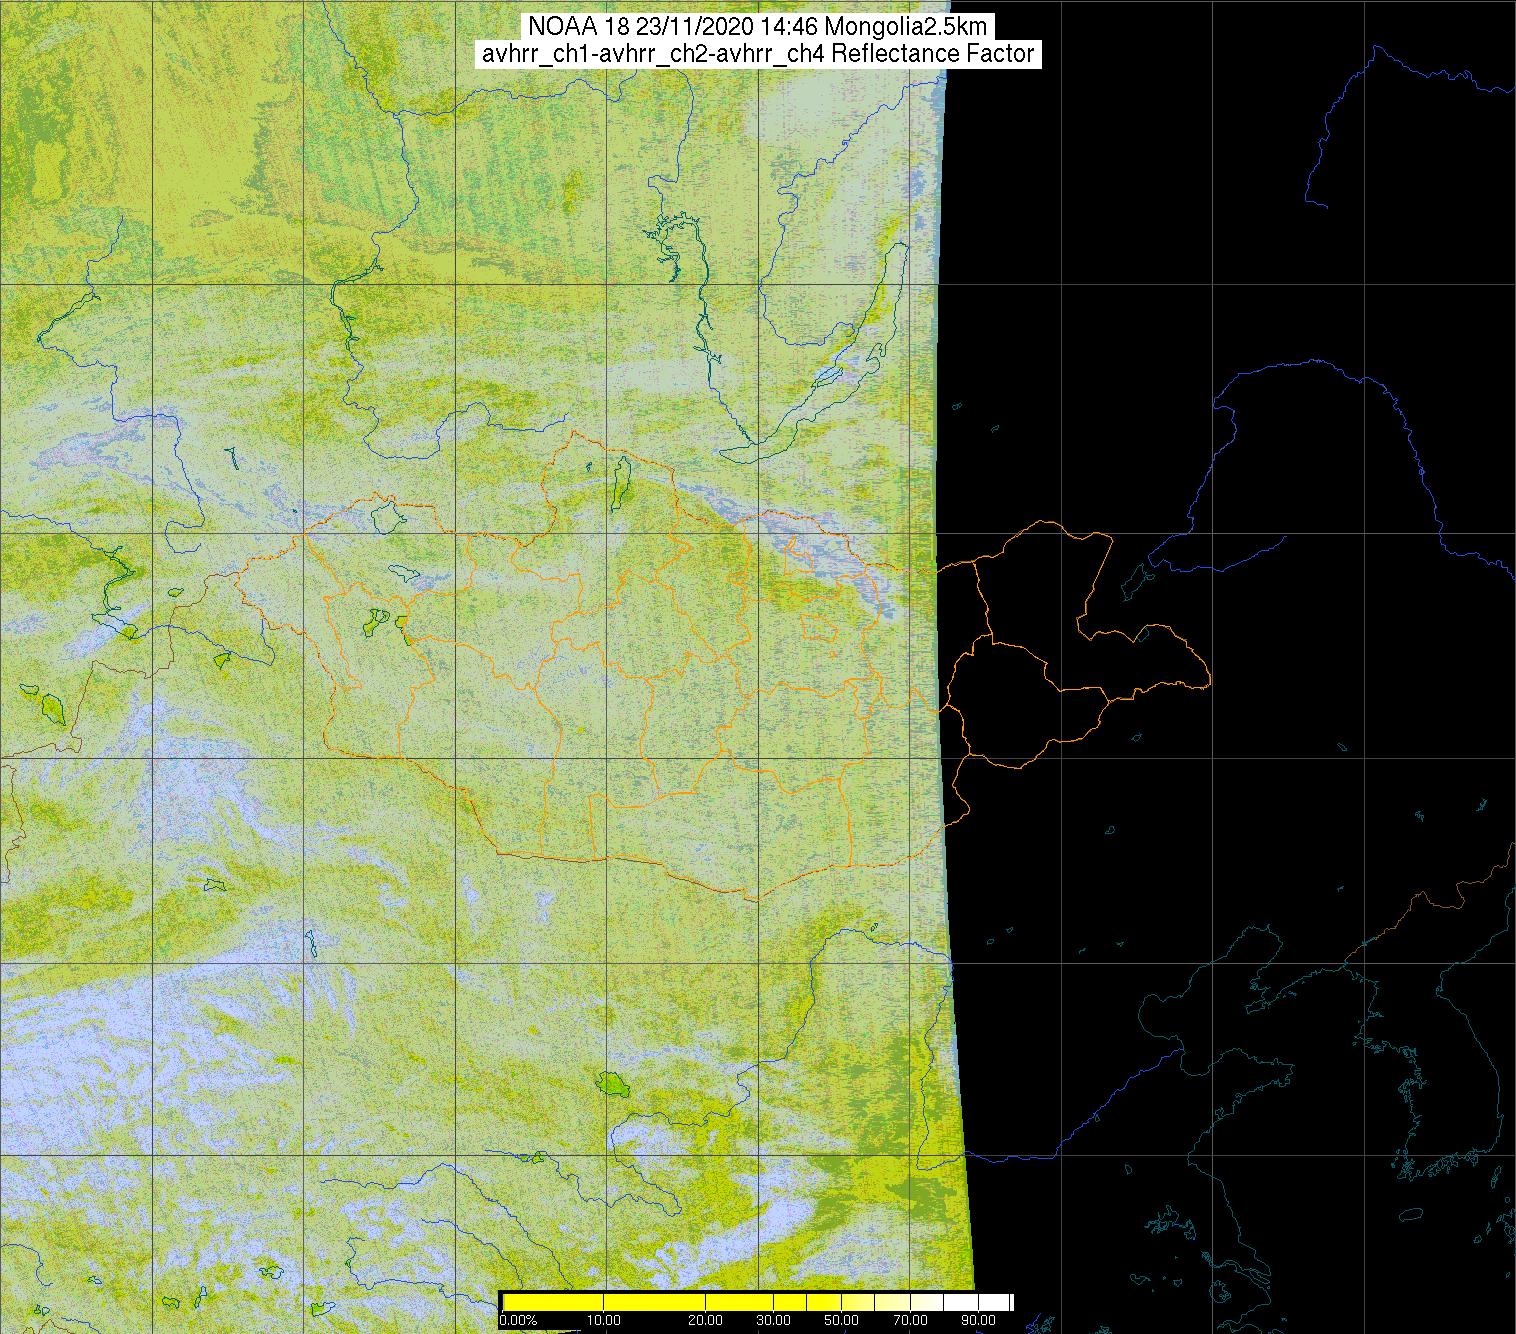Click the reflectance color scale bar
Viewport: 1516px width, 1334px height.
click(x=757, y=1301)
